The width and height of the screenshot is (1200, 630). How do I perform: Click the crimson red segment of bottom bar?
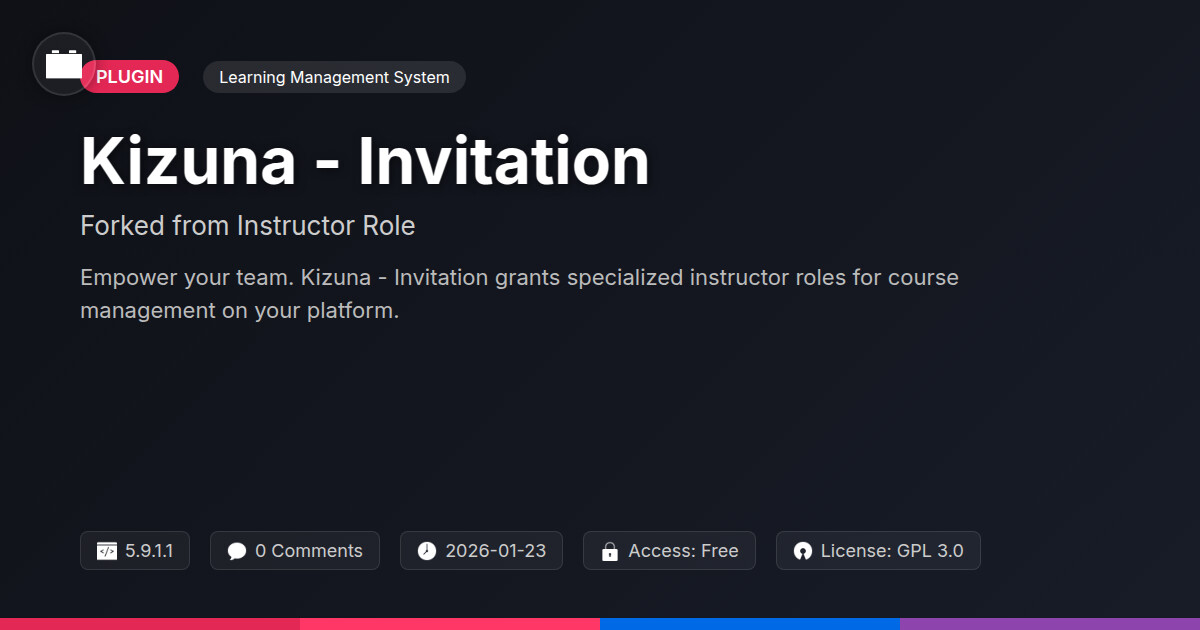pos(150,623)
